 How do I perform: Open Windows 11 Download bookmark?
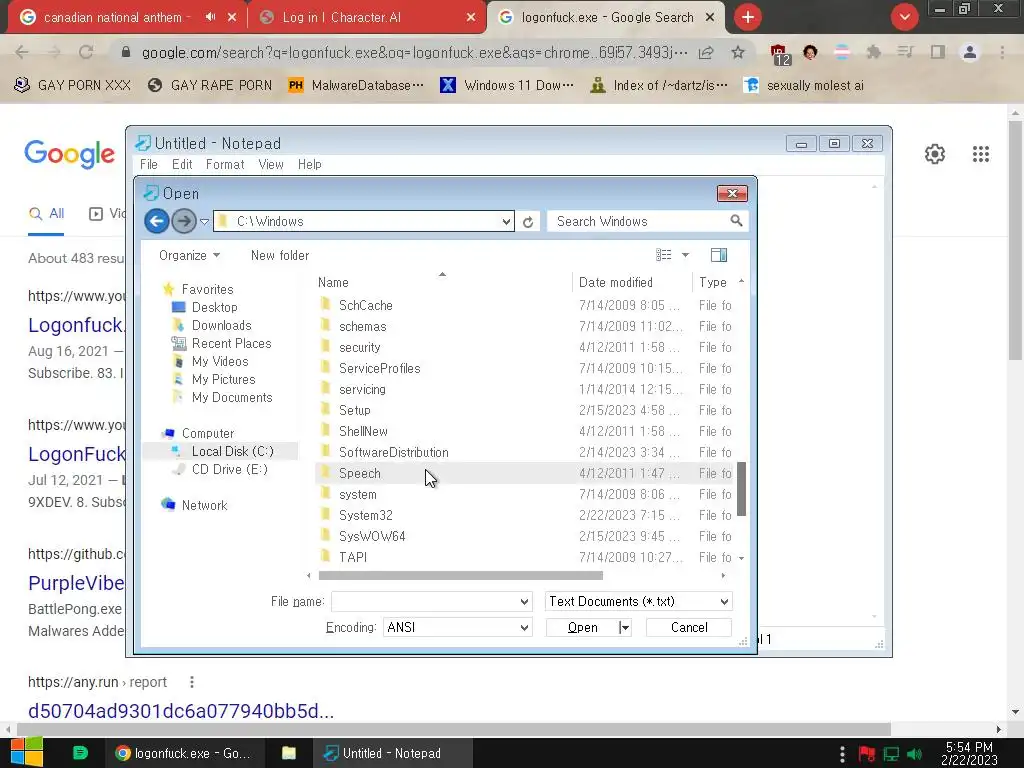pyautogui.click(x=507, y=86)
